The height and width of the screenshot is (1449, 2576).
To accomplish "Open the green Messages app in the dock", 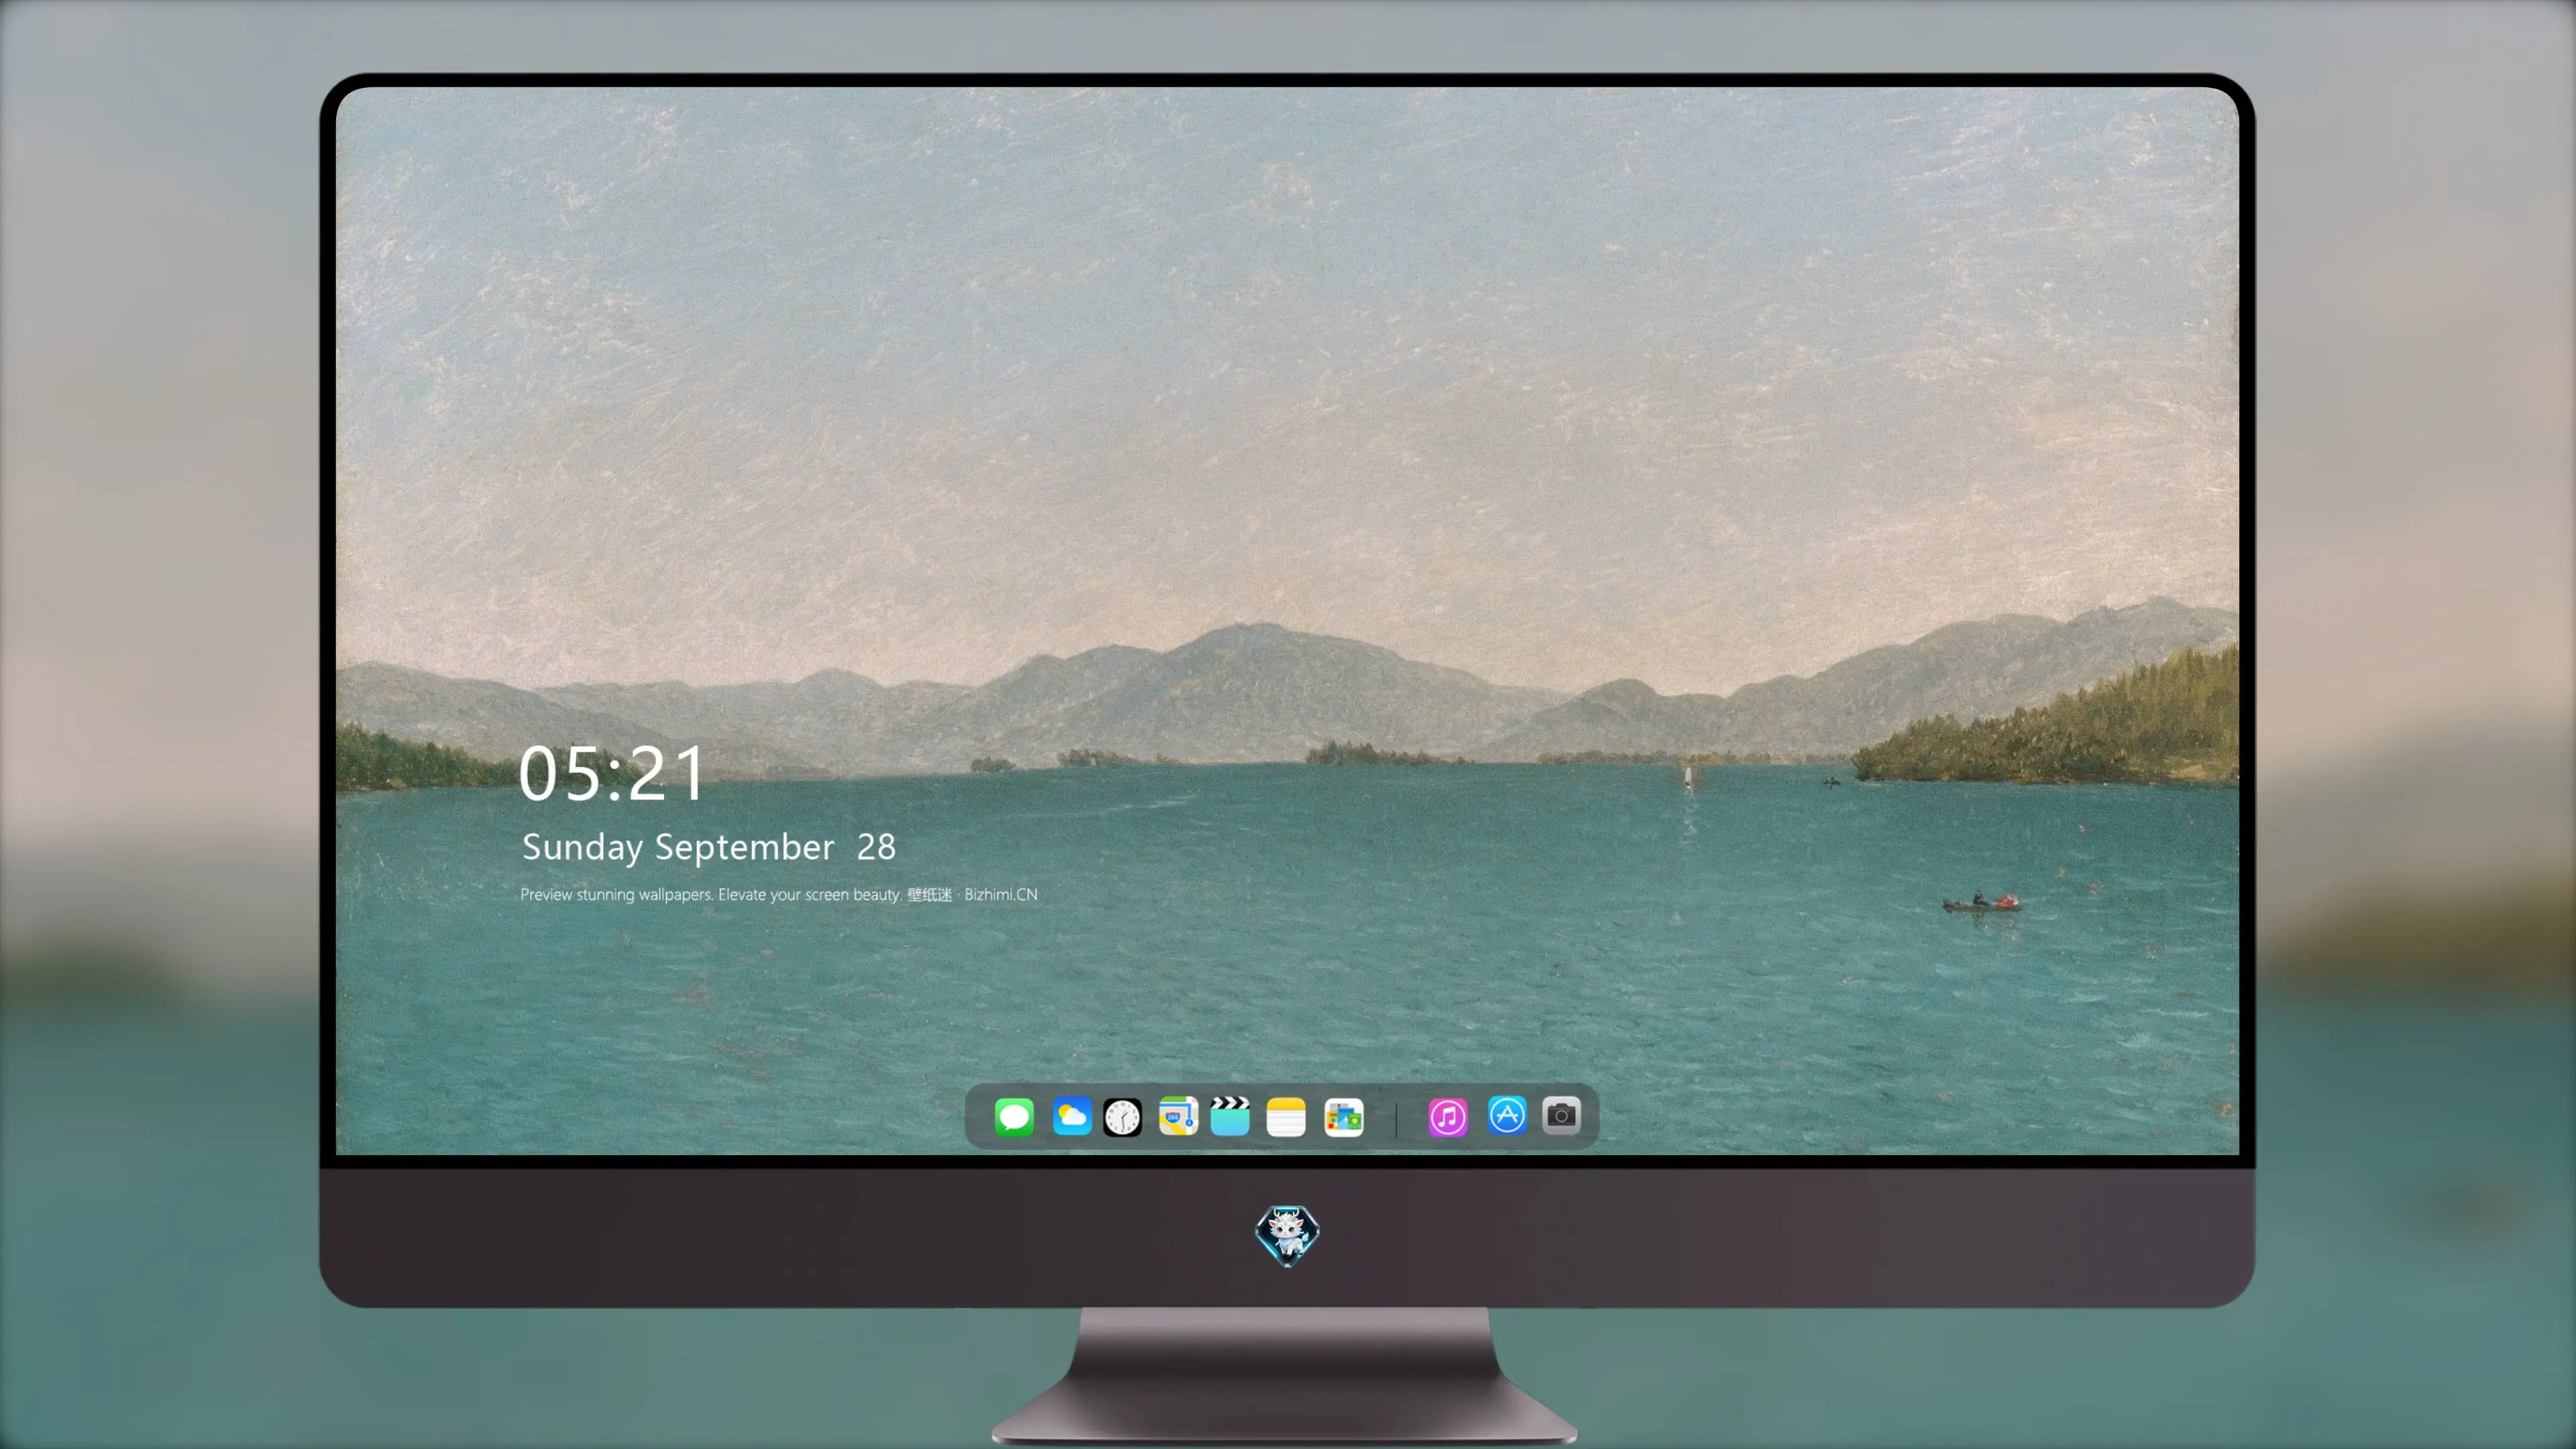I will tap(1014, 1116).
